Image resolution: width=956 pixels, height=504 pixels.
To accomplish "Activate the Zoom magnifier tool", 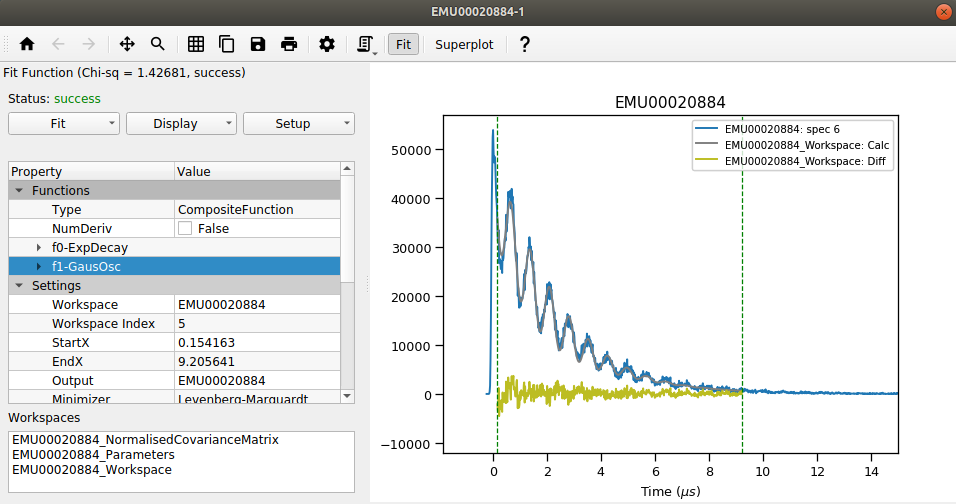I will [x=158, y=44].
